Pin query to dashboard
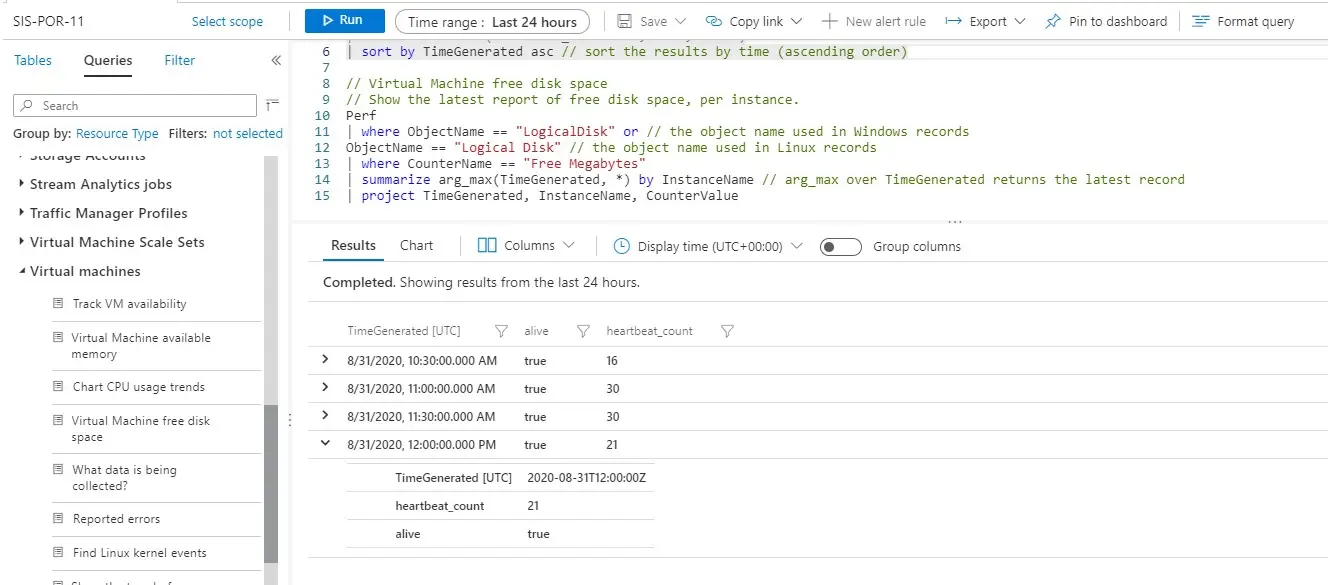This screenshot has width=1328, height=585. pos(1105,21)
